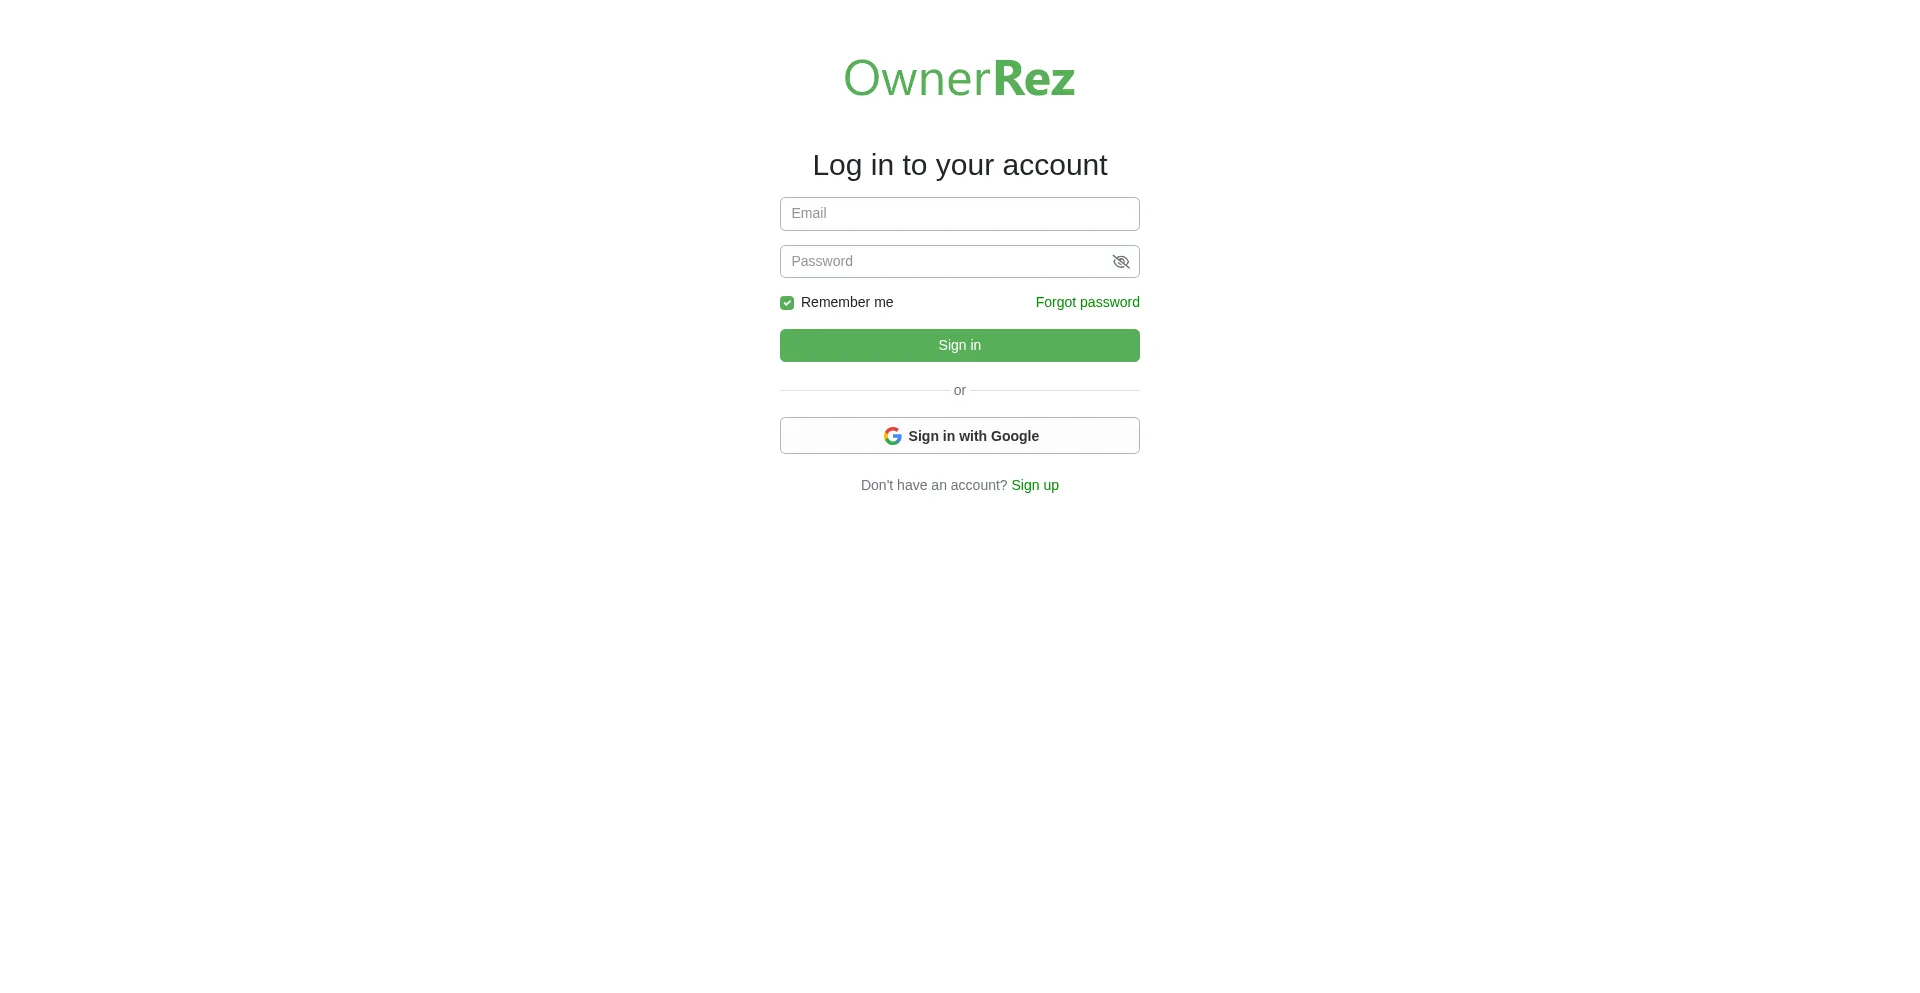Click divider line left of or
Screen dimensions: 1920x993
click(x=864, y=390)
